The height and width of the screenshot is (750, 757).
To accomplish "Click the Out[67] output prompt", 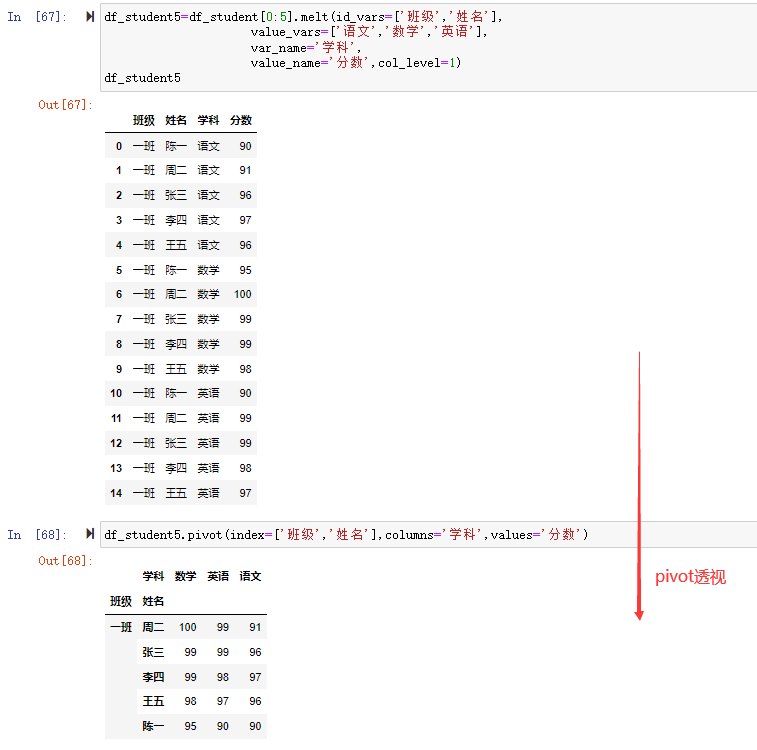I will tap(65, 105).
